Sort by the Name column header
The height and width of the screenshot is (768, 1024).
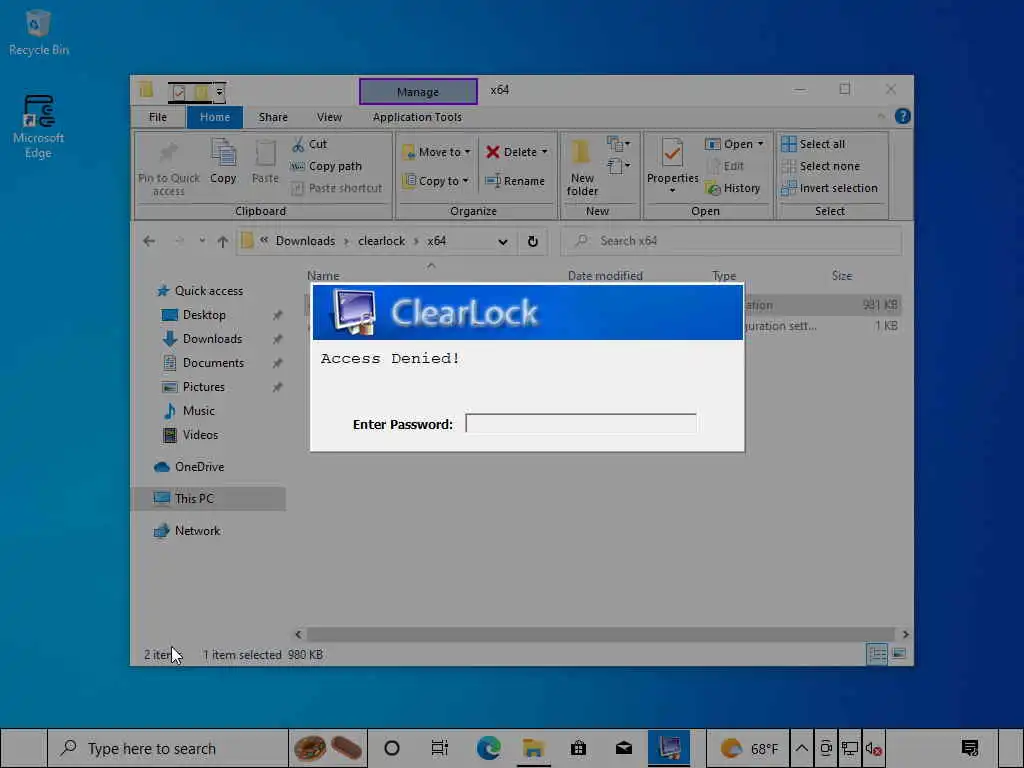pos(323,276)
